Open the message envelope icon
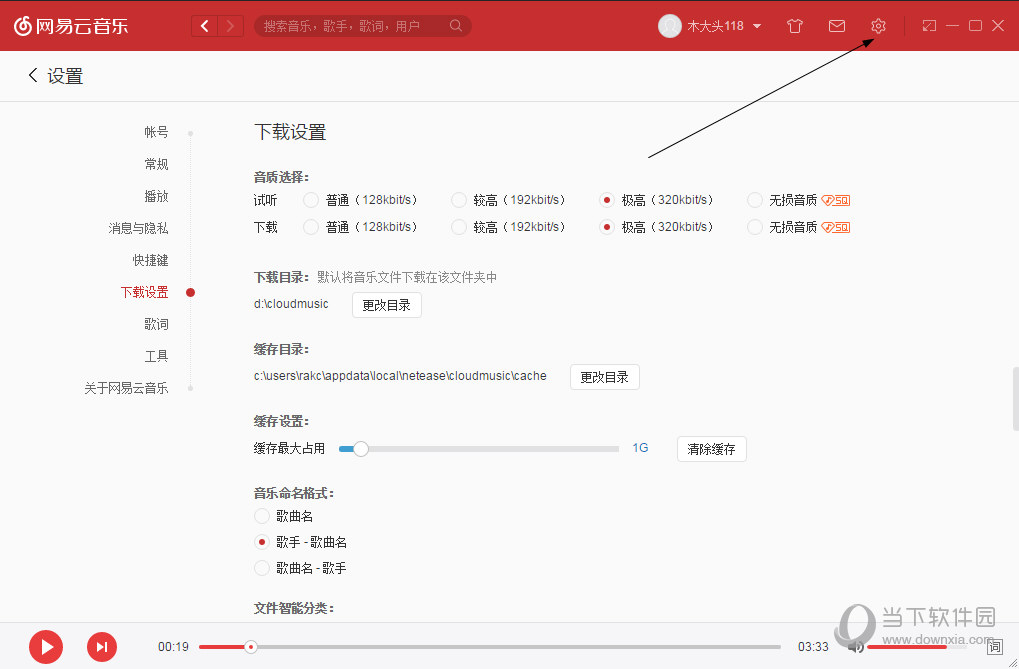 (x=836, y=25)
